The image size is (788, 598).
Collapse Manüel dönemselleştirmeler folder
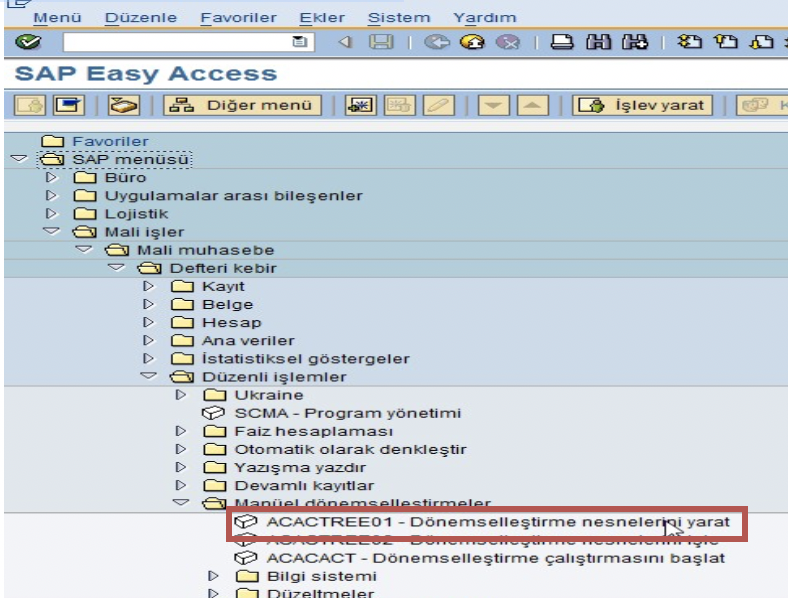point(181,503)
